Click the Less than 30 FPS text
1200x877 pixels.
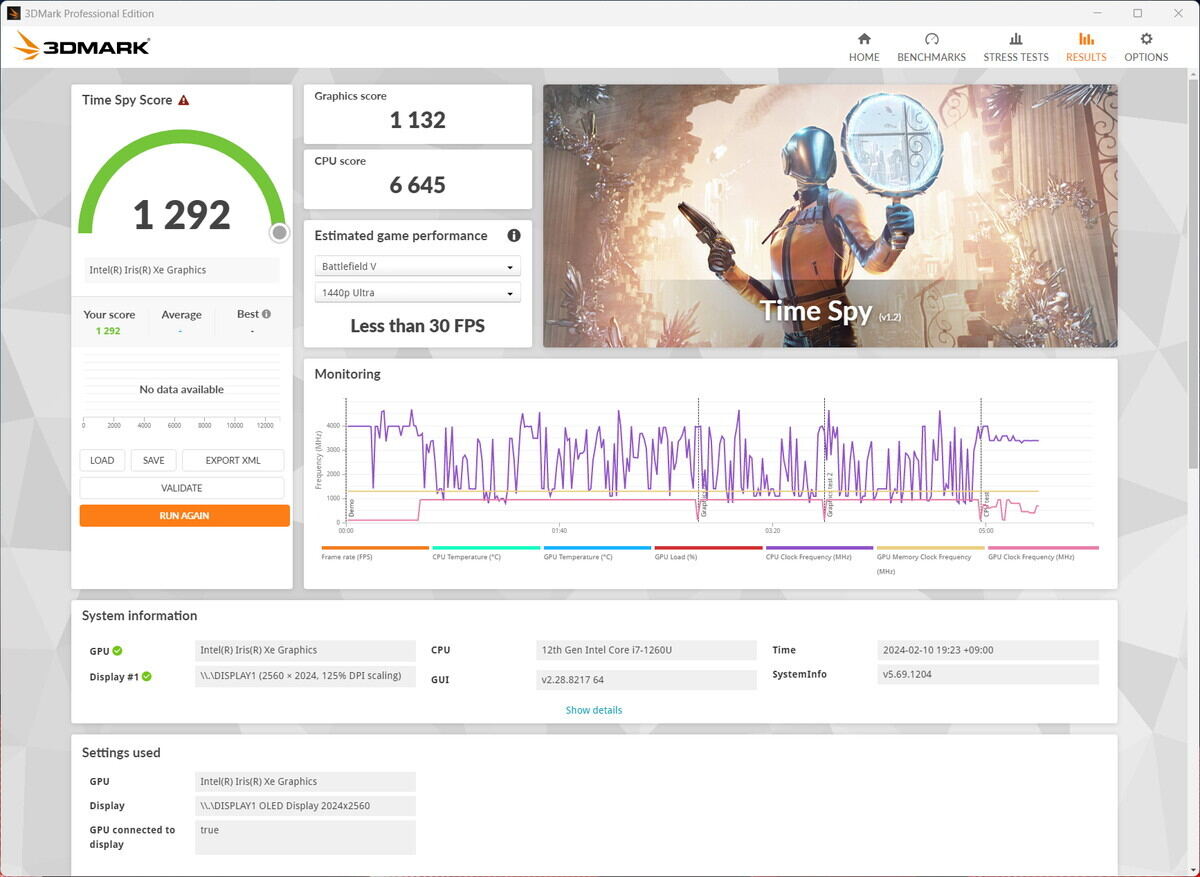pos(418,326)
